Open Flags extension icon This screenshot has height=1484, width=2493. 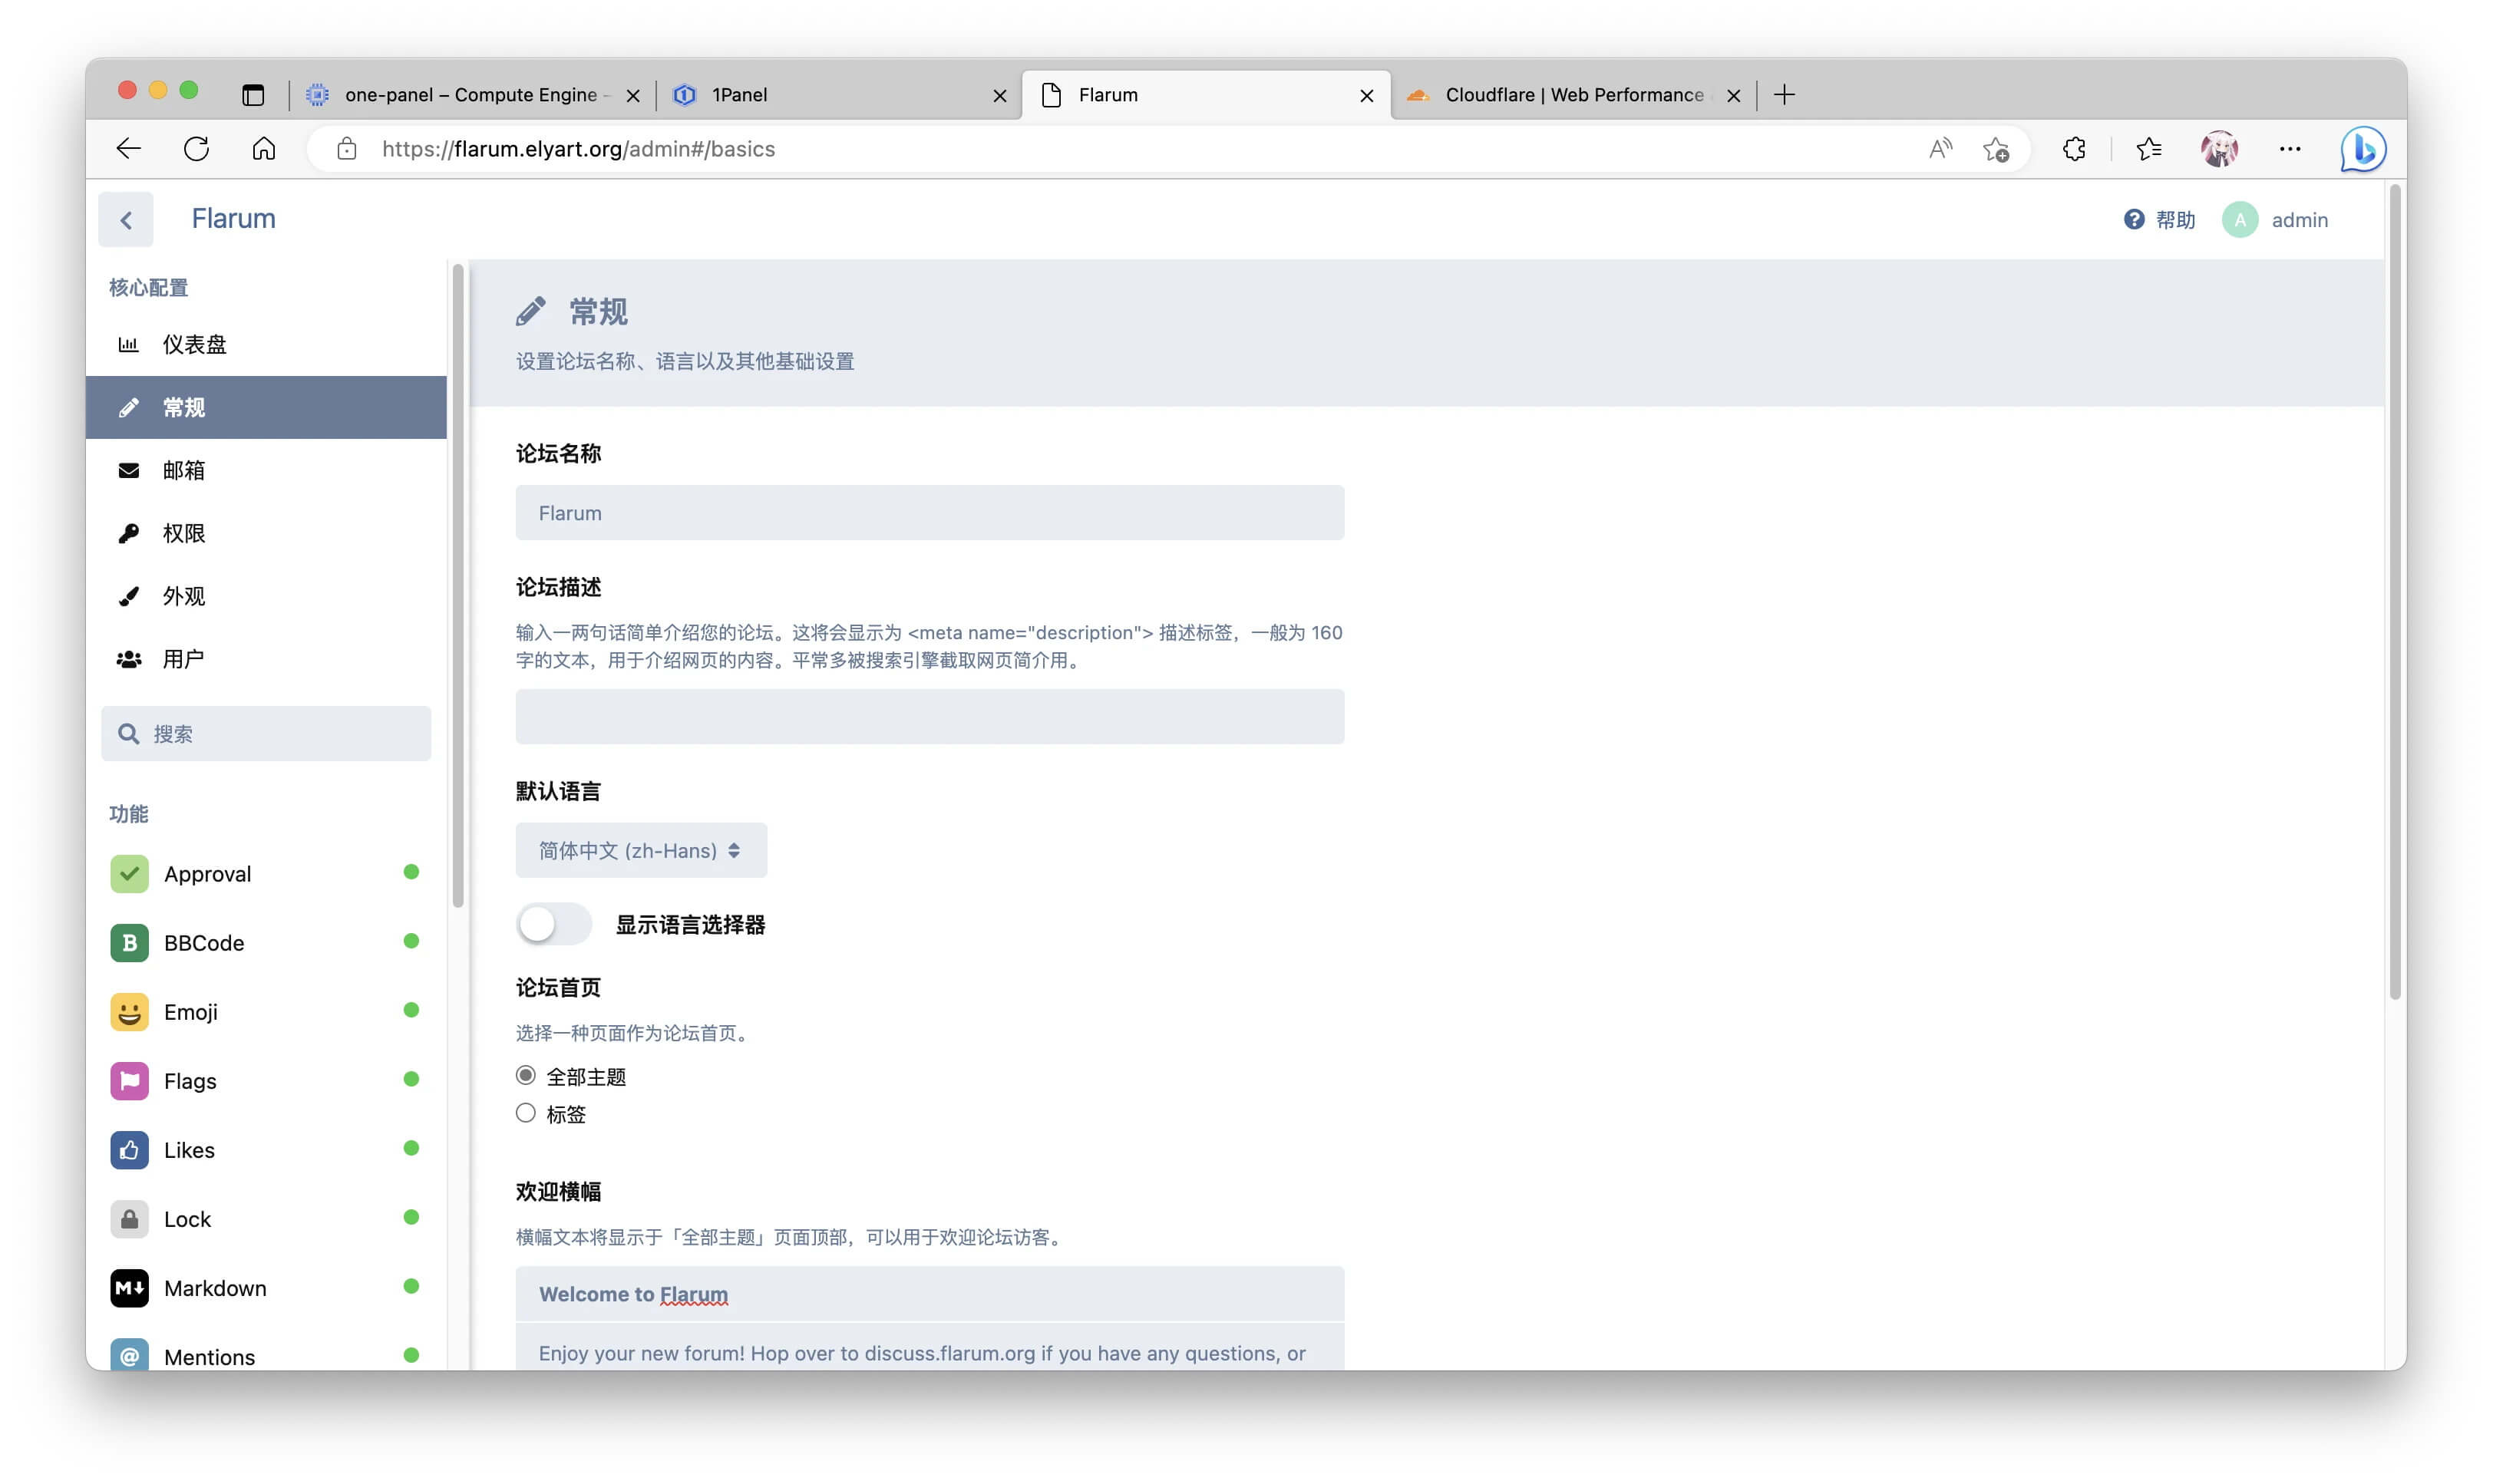(x=129, y=1081)
